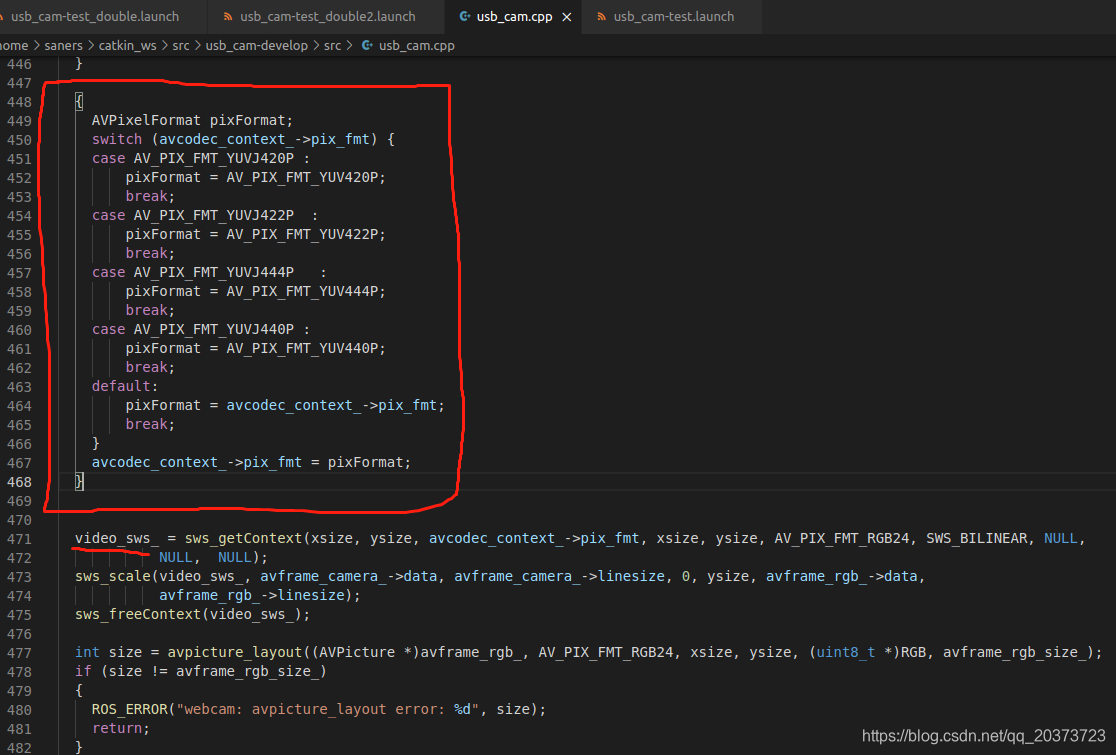Click the sws_scale function call
1116x755 pixels.
[x=112, y=576]
